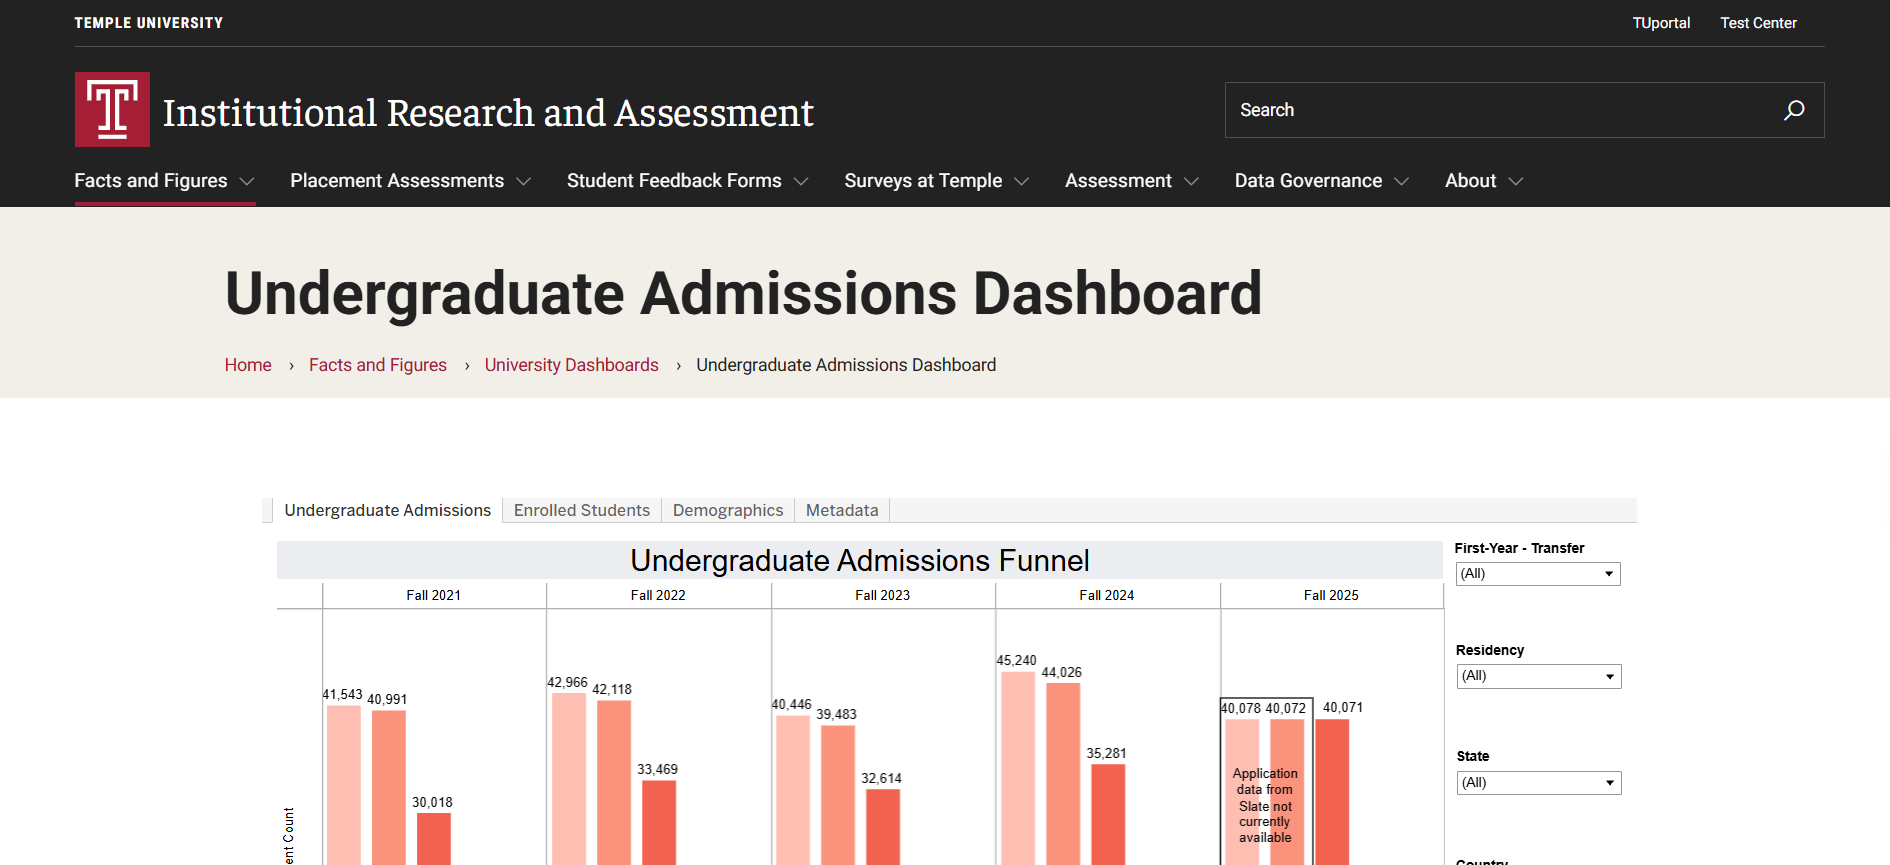
Task: Click the Fall 2022 bar labeled 33,469
Action: click(x=659, y=822)
